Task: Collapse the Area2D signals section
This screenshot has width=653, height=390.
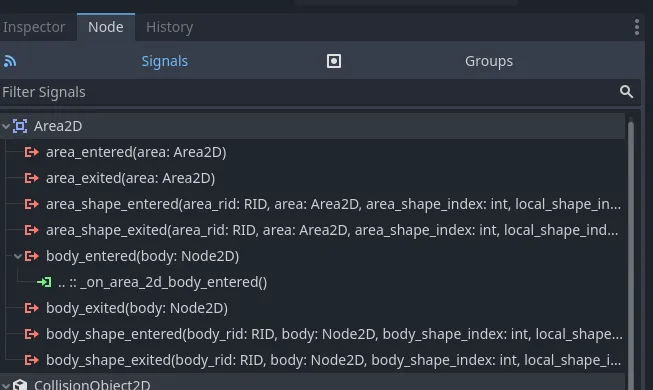Action: (x=6, y=126)
